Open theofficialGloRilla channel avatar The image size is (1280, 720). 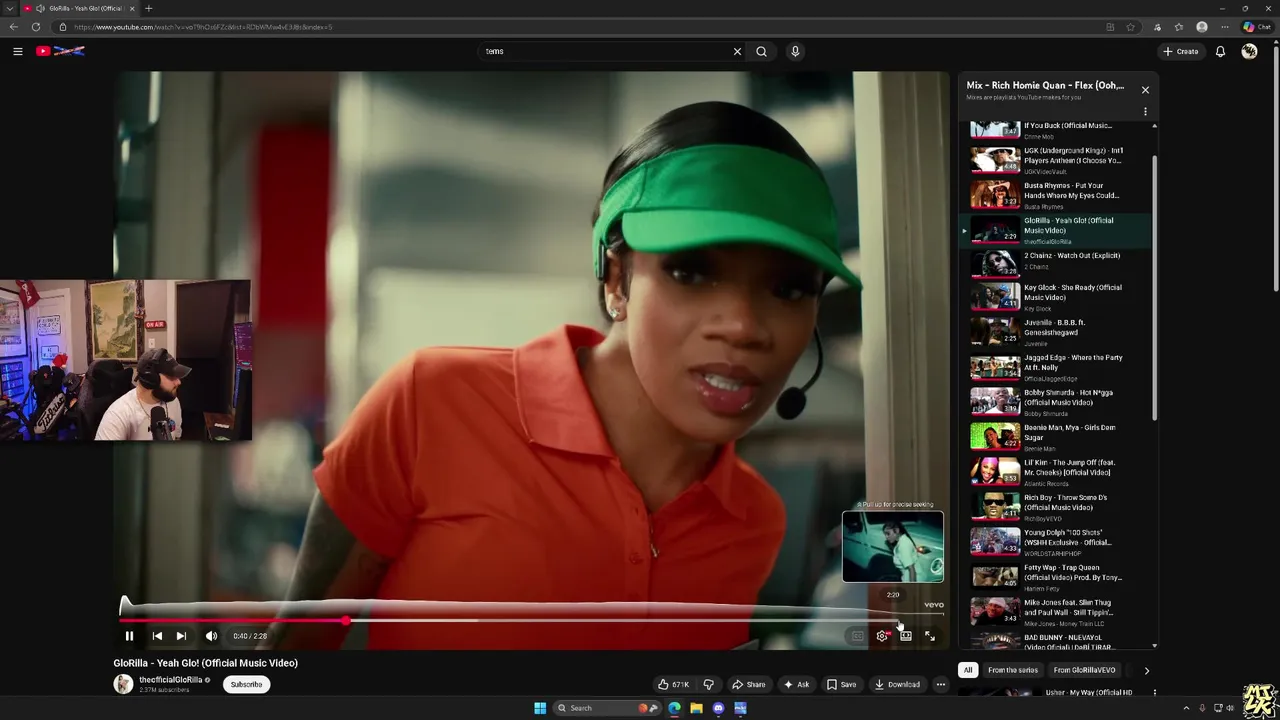tap(123, 684)
